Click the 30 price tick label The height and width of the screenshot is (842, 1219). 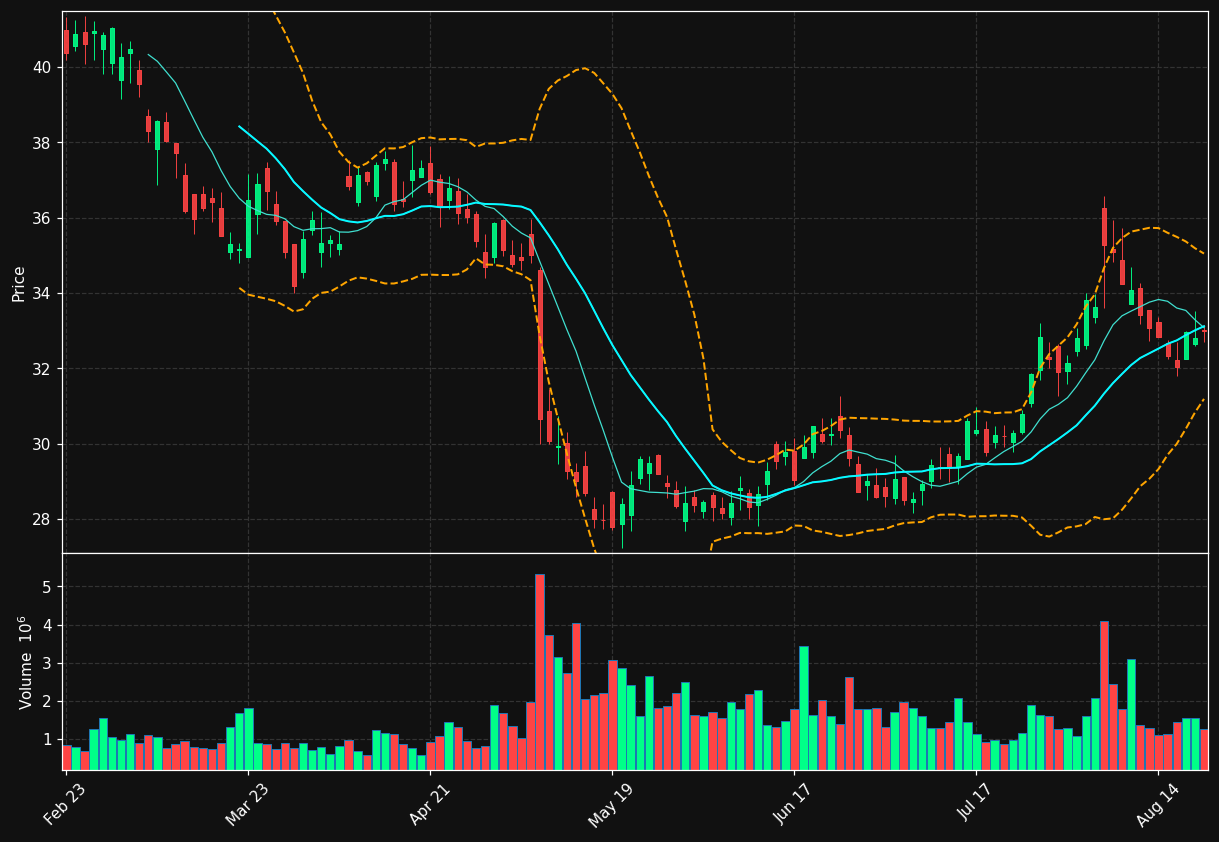[x=42, y=444]
